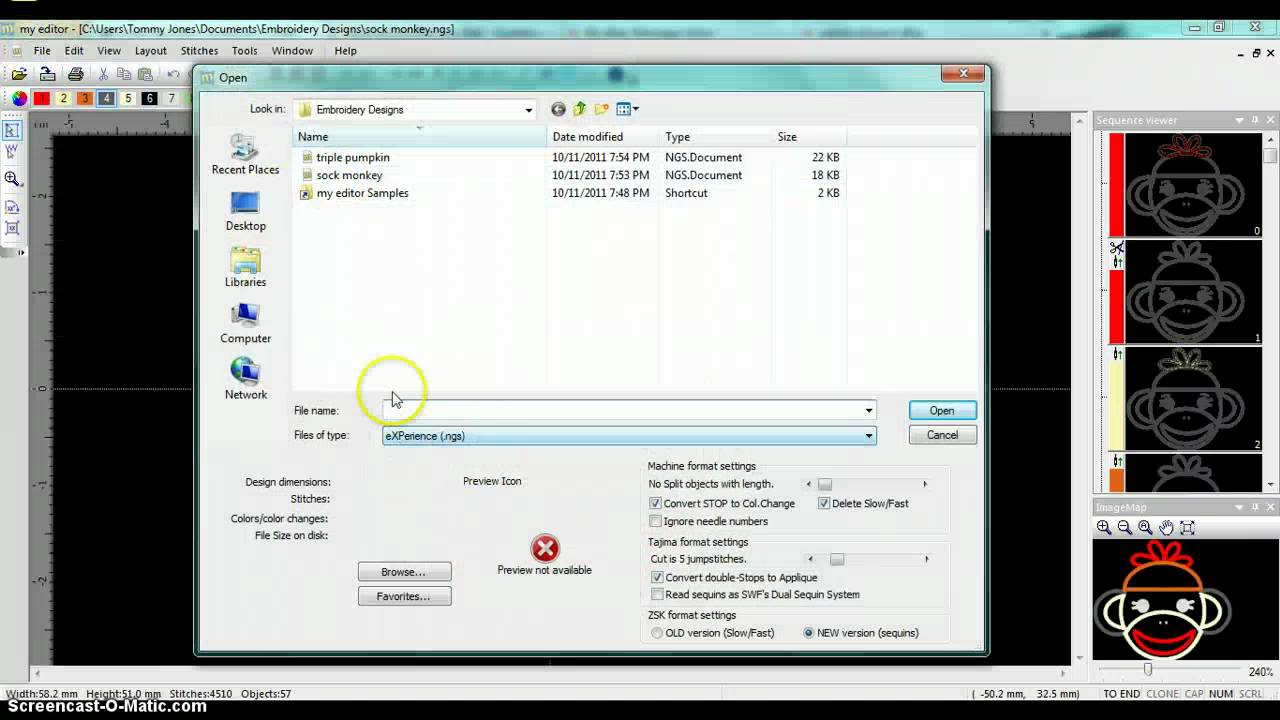
Task: Toggle Convert STOP to Col.Change checkbox
Action: pyautogui.click(x=655, y=503)
